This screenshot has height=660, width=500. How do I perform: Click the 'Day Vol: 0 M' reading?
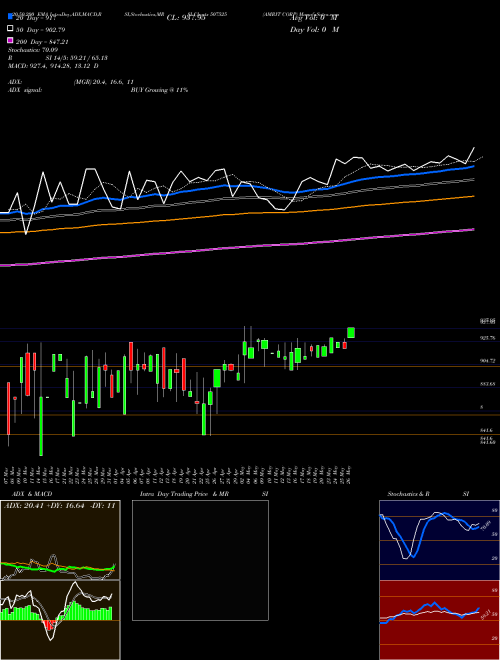(x=314, y=29)
